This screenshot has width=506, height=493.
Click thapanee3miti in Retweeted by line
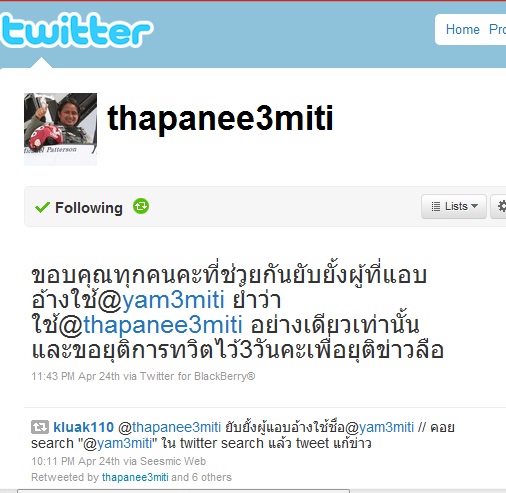pyautogui.click(x=135, y=477)
